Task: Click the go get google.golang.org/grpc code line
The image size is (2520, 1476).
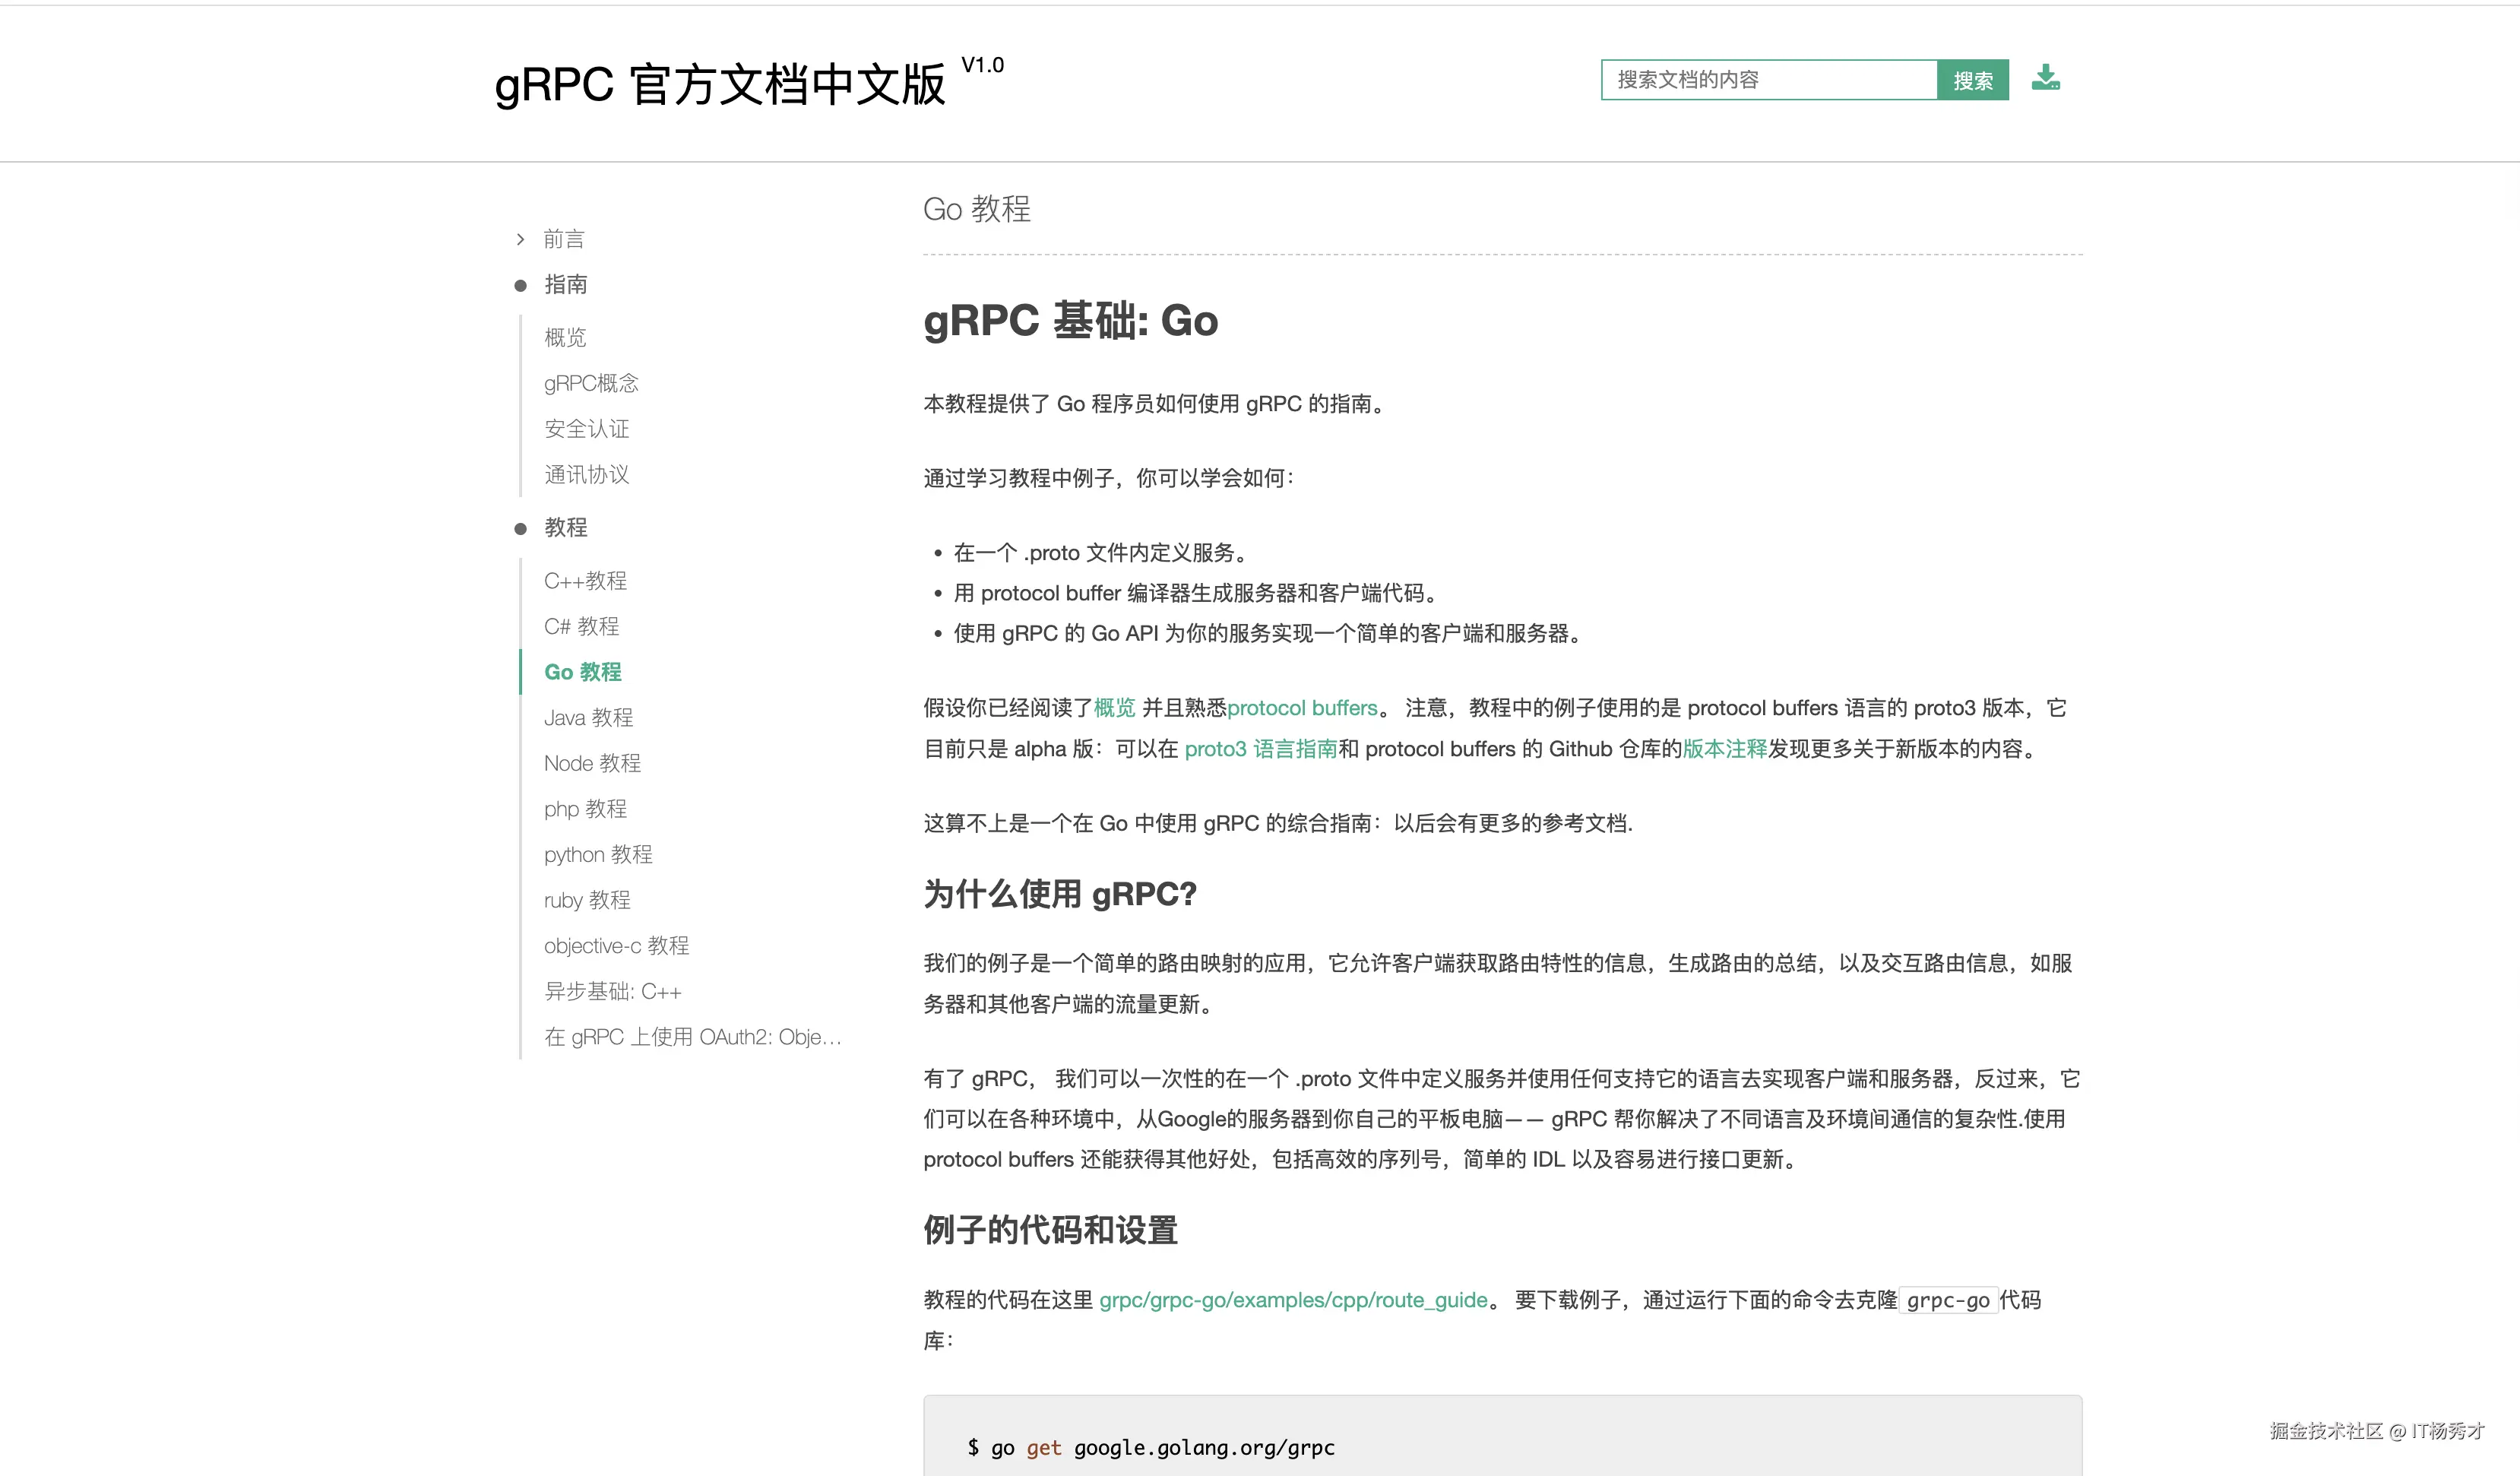Action: pos(1151,1447)
